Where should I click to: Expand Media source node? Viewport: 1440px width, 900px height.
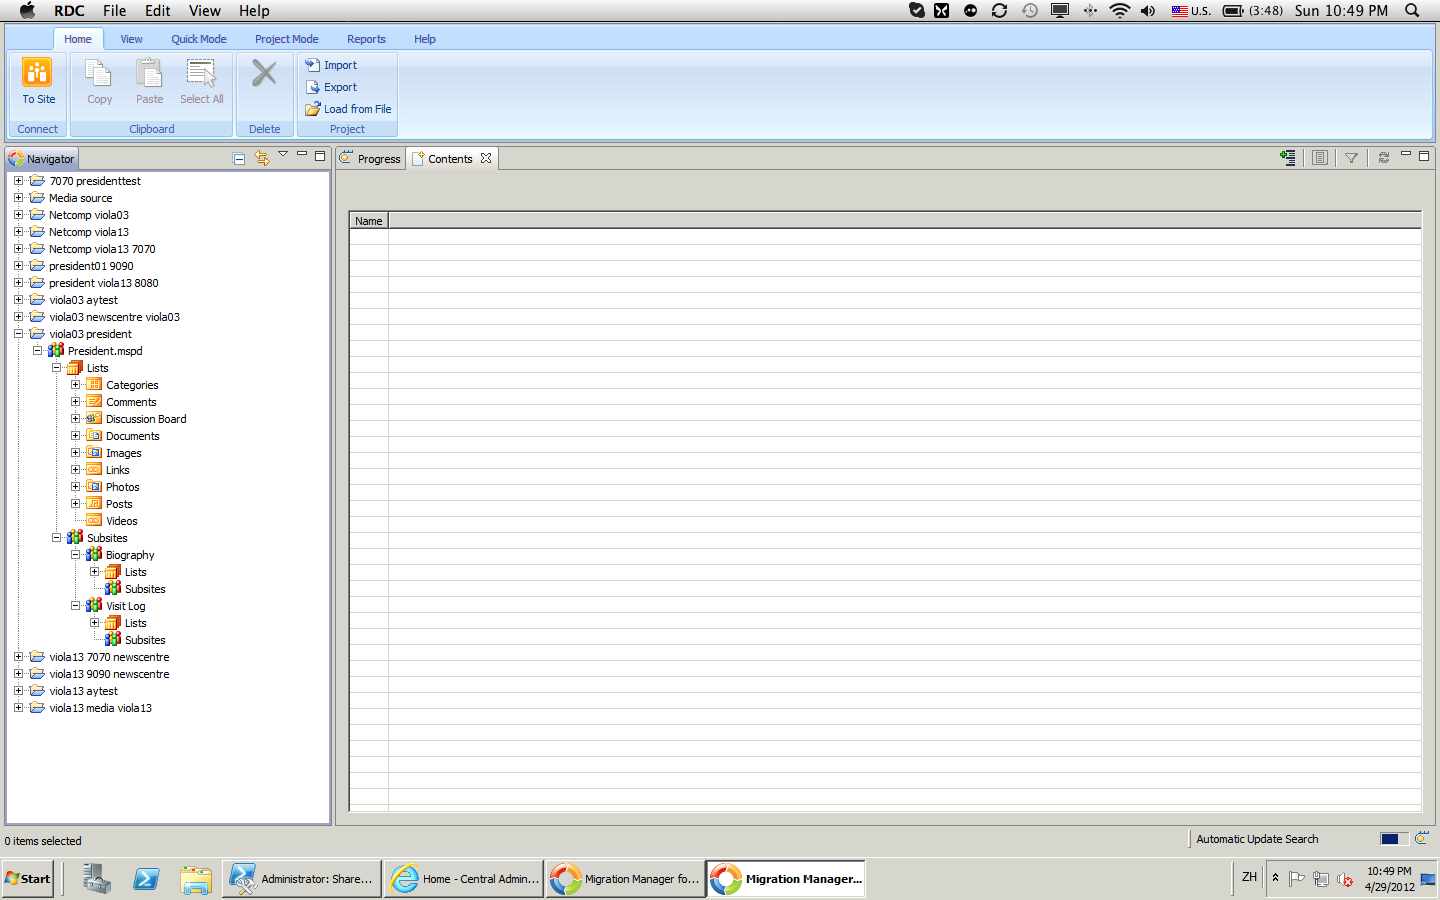(18, 198)
